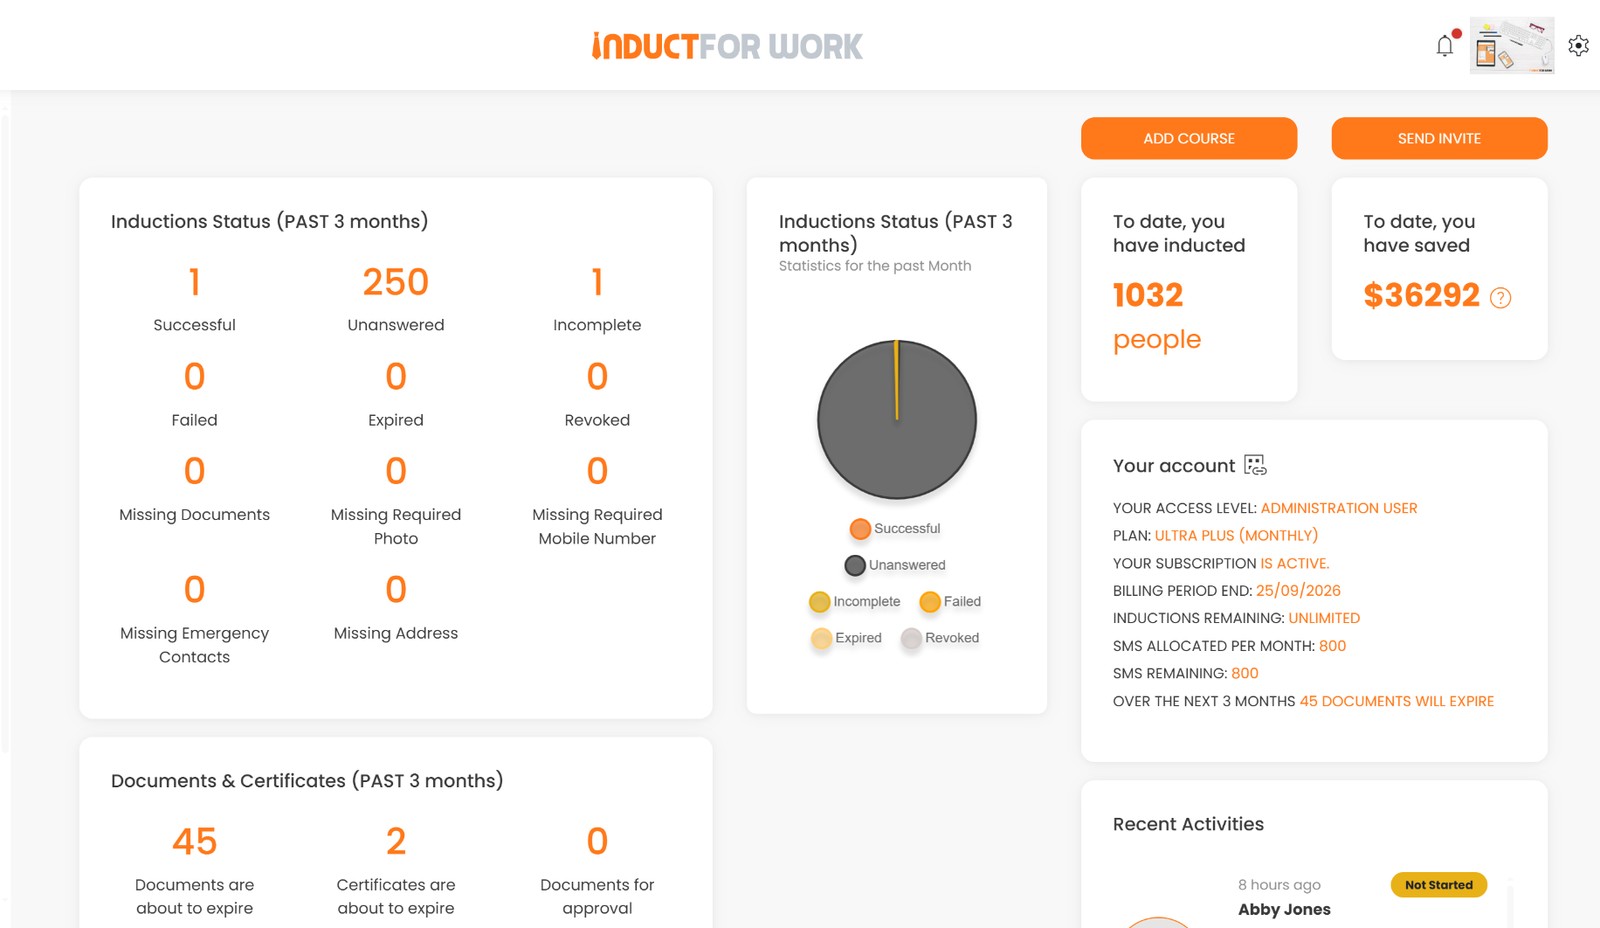
Task: Click the 0 Missing Required Mobile Number count
Action: (597, 471)
